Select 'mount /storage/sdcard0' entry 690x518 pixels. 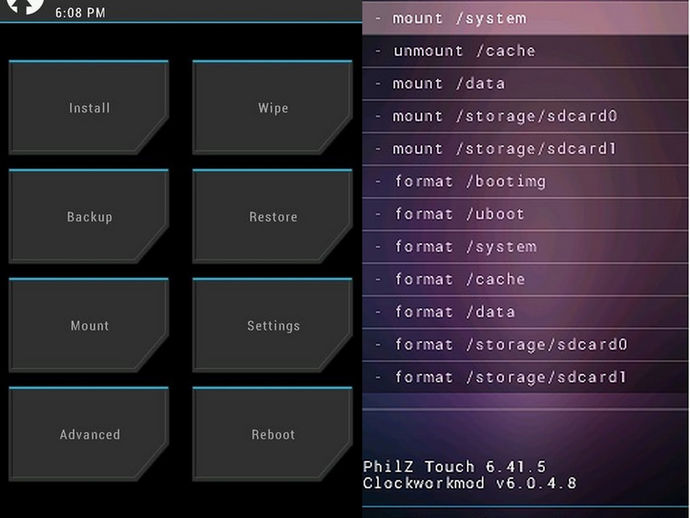point(525,116)
